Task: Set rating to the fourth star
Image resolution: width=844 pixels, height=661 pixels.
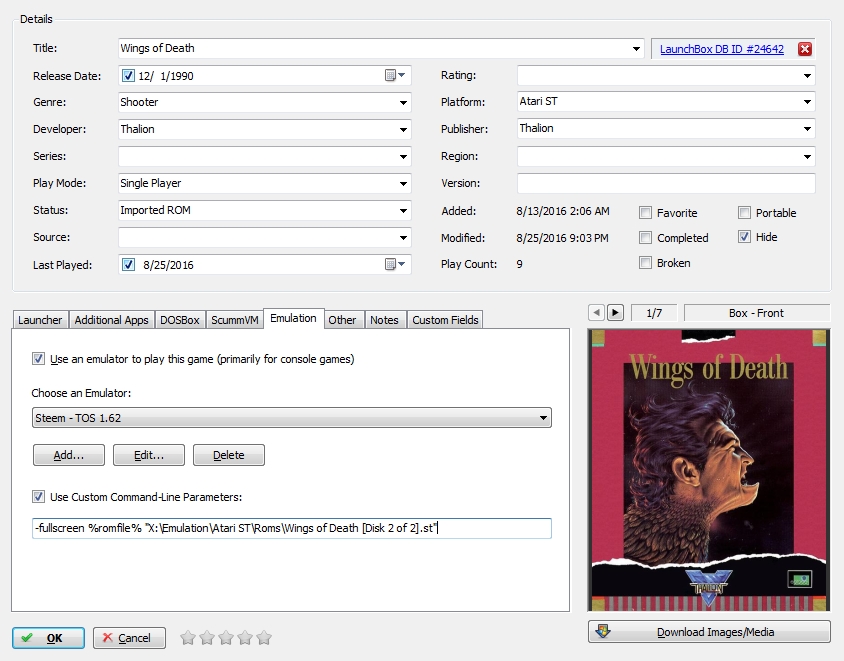Action: [245, 638]
